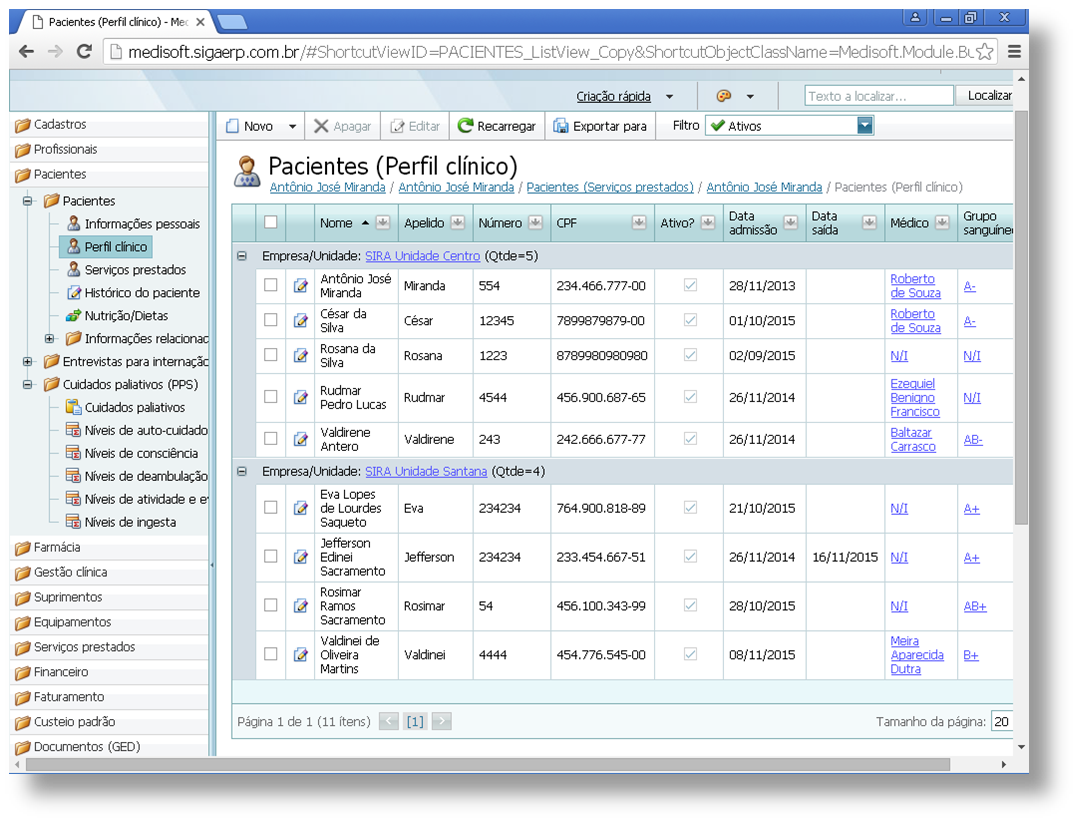1078x823 pixels.
Task: Check the Eva Lopes row checkbox
Action: [271, 507]
